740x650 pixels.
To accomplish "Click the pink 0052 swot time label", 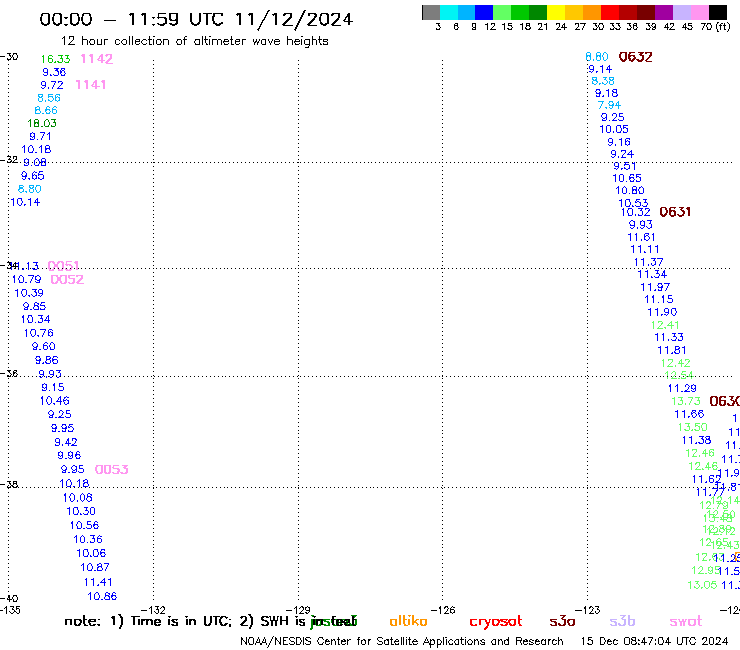I will (x=67, y=279).
